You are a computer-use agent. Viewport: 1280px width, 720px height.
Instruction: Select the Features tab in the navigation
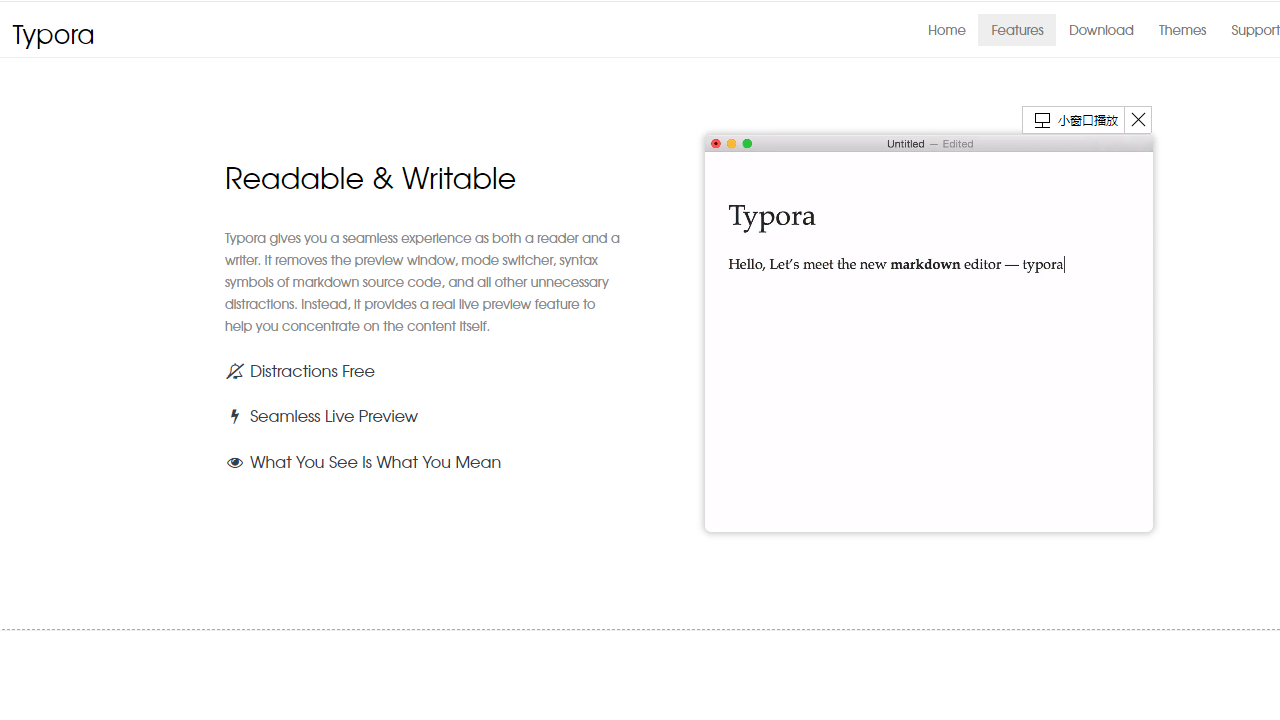tap(1017, 30)
